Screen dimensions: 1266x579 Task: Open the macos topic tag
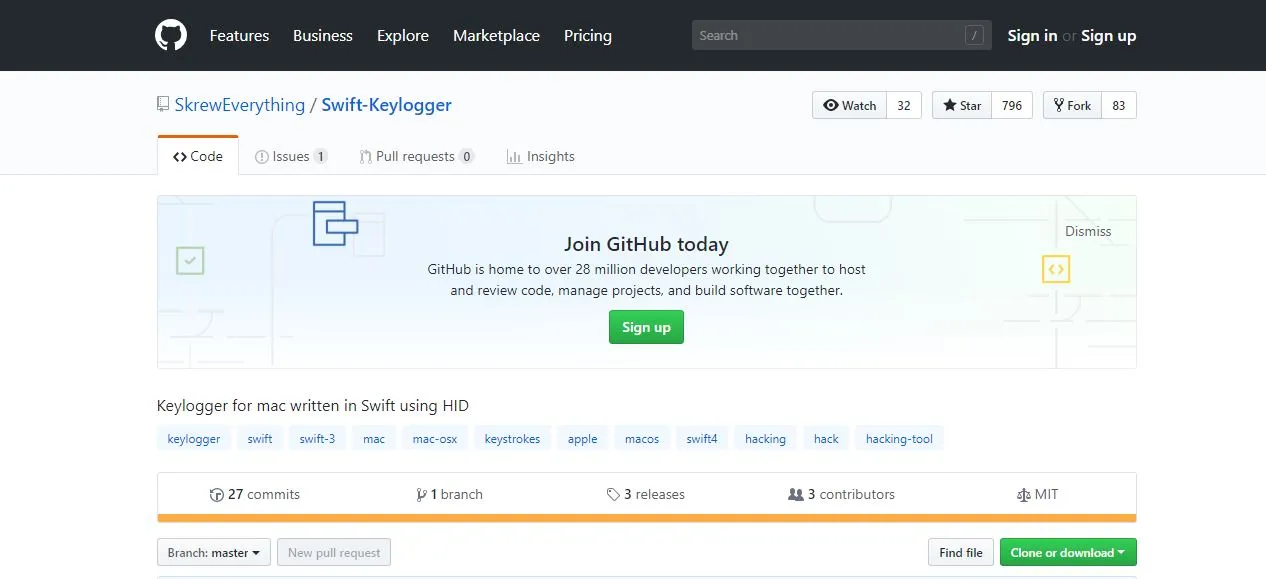pyautogui.click(x=642, y=438)
